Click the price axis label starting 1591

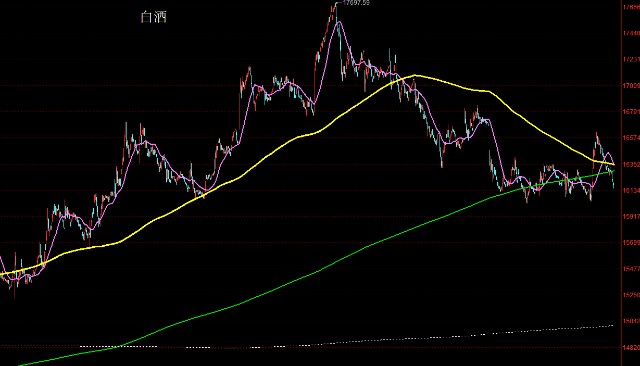click(631, 217)
